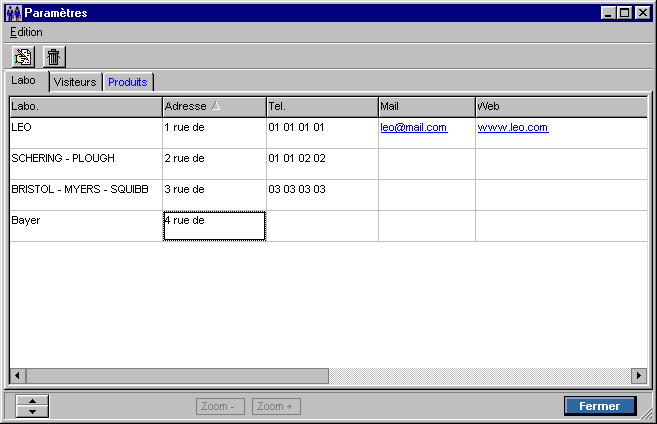Viewport: 657px width, 424px height.
Task: Click the Mail column header
Action: tap(427, 107)
